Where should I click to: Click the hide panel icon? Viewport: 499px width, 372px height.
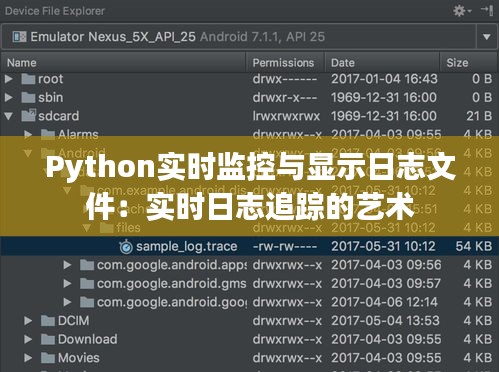[x=487, y=10]
